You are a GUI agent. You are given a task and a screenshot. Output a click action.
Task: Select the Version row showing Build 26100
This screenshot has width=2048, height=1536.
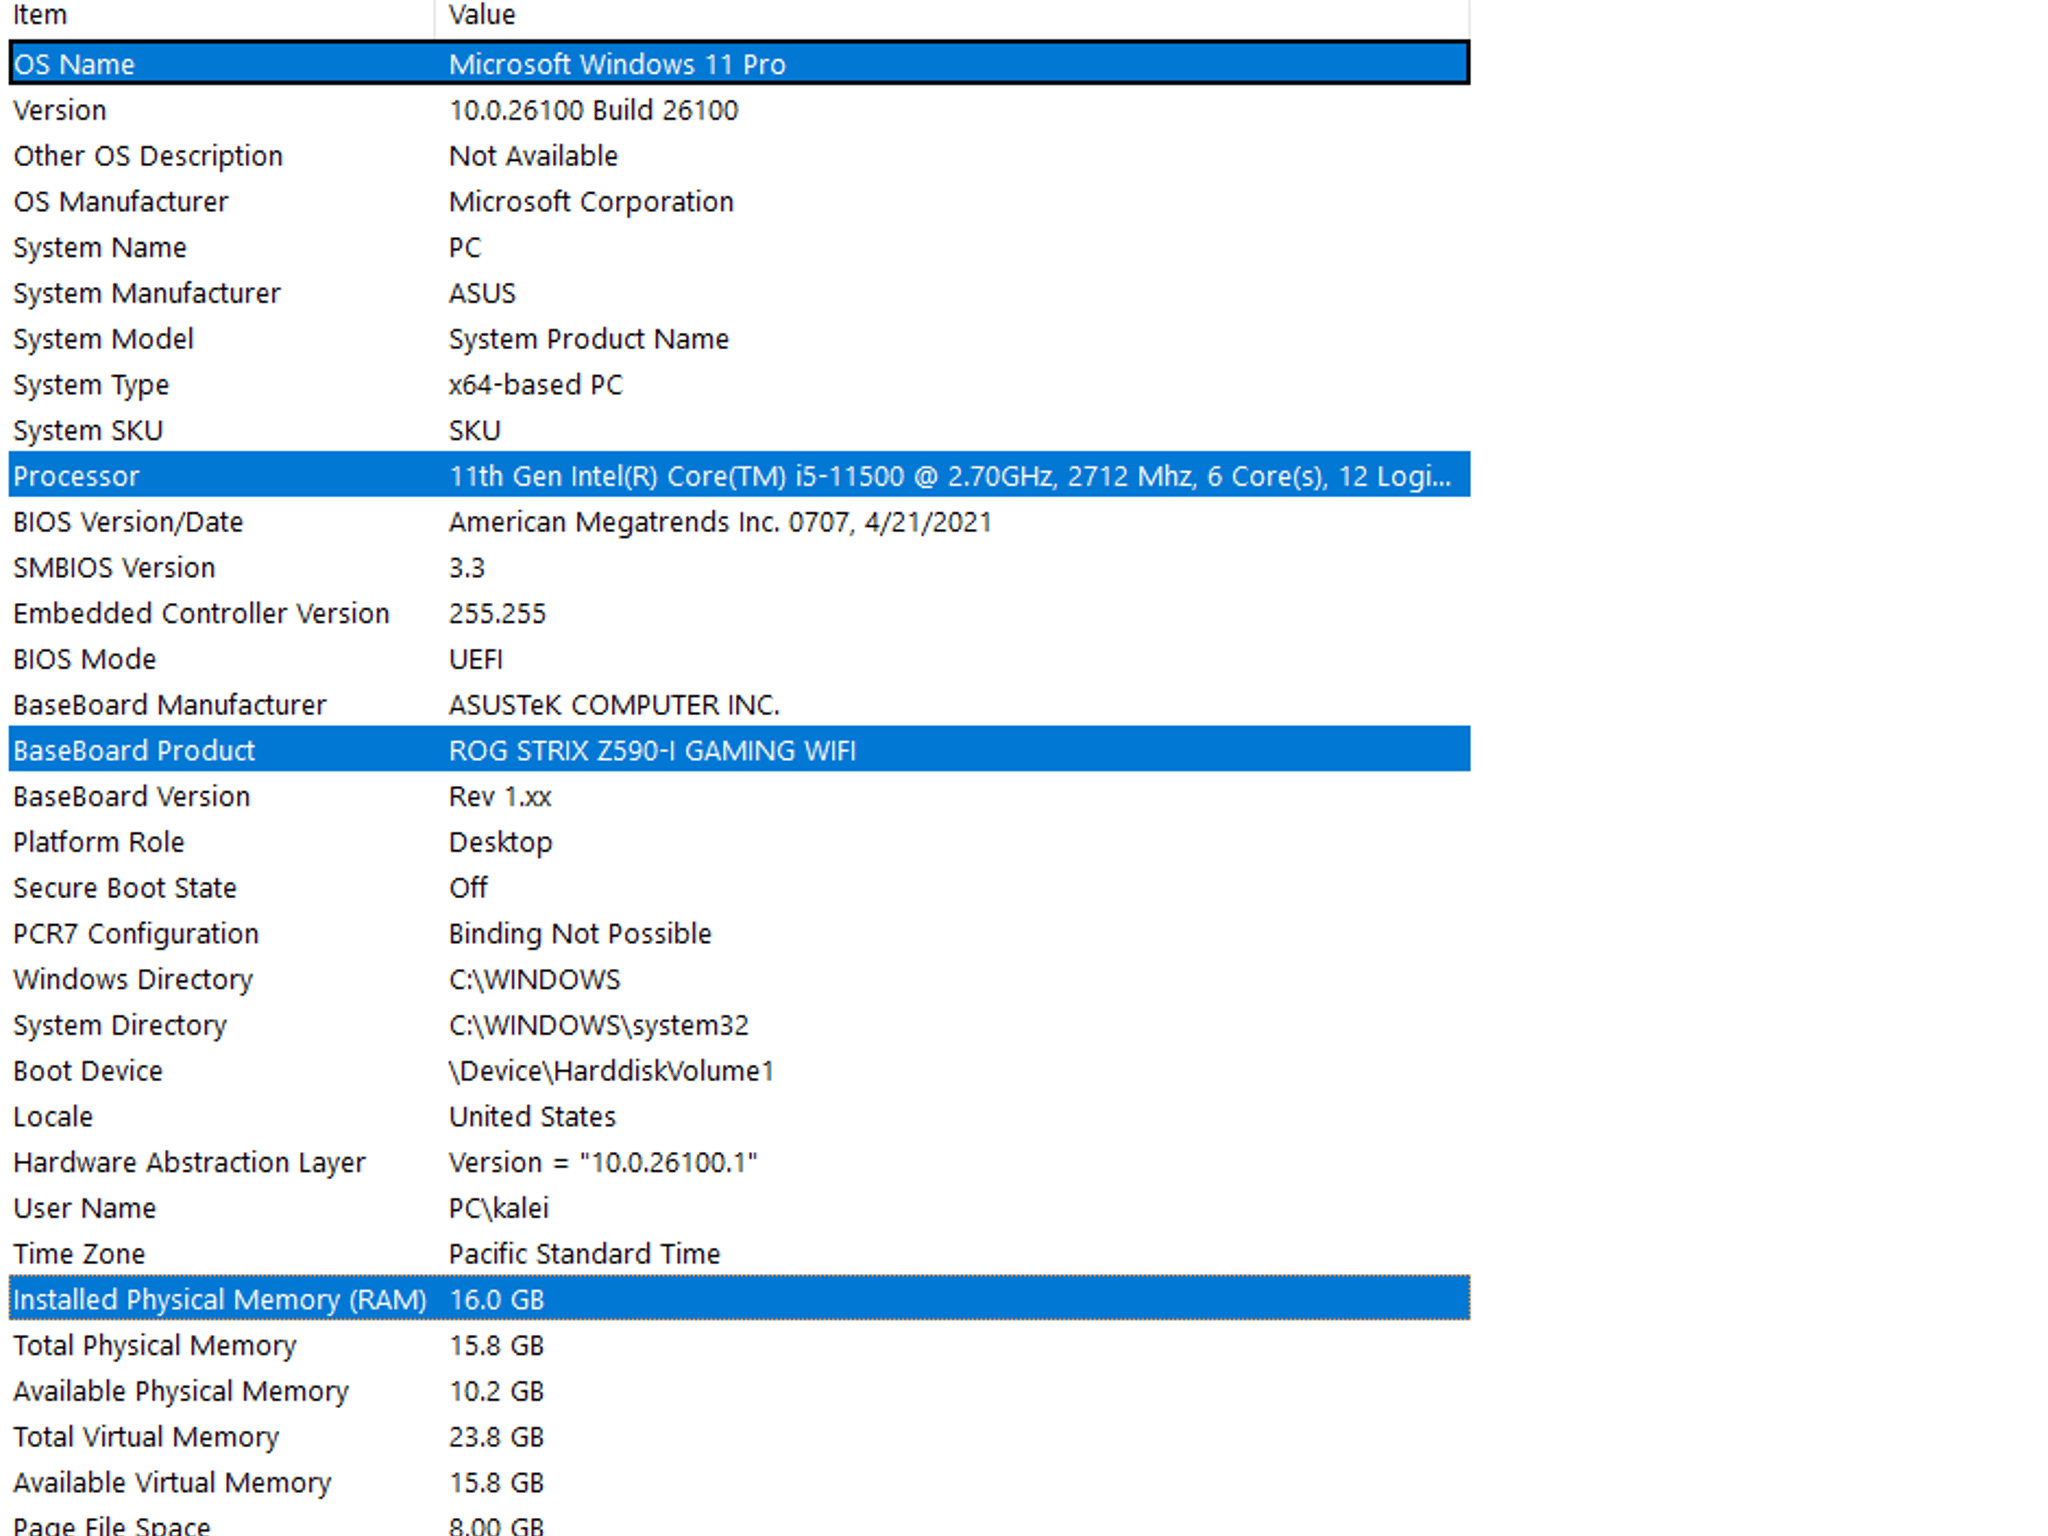point(400,109)
